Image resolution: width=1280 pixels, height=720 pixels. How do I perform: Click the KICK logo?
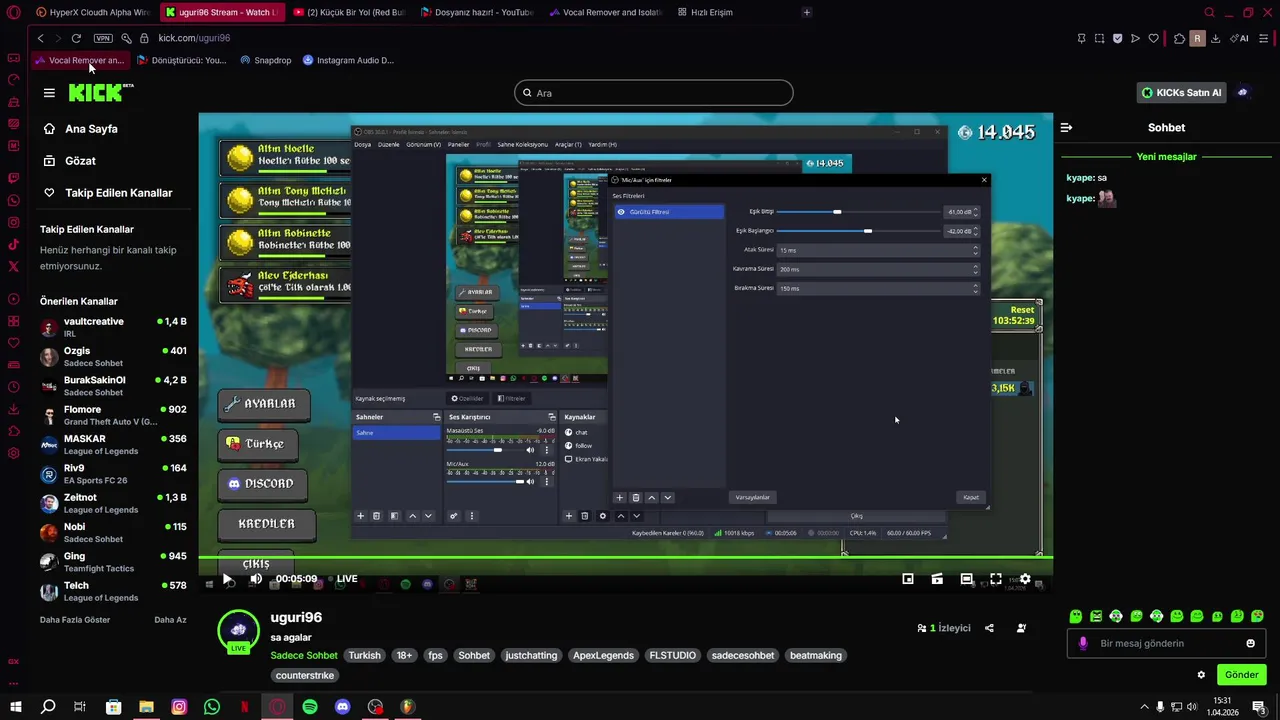100,93
